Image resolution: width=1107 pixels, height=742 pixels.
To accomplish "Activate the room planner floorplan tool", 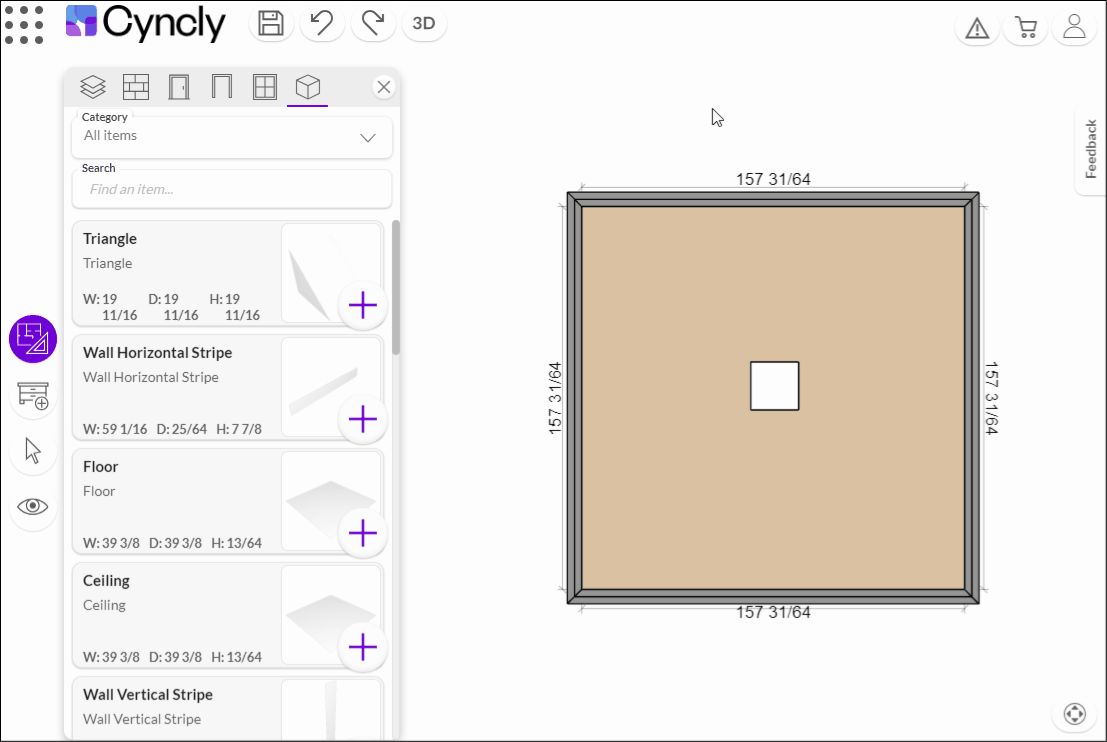I will tap(32, 339).
